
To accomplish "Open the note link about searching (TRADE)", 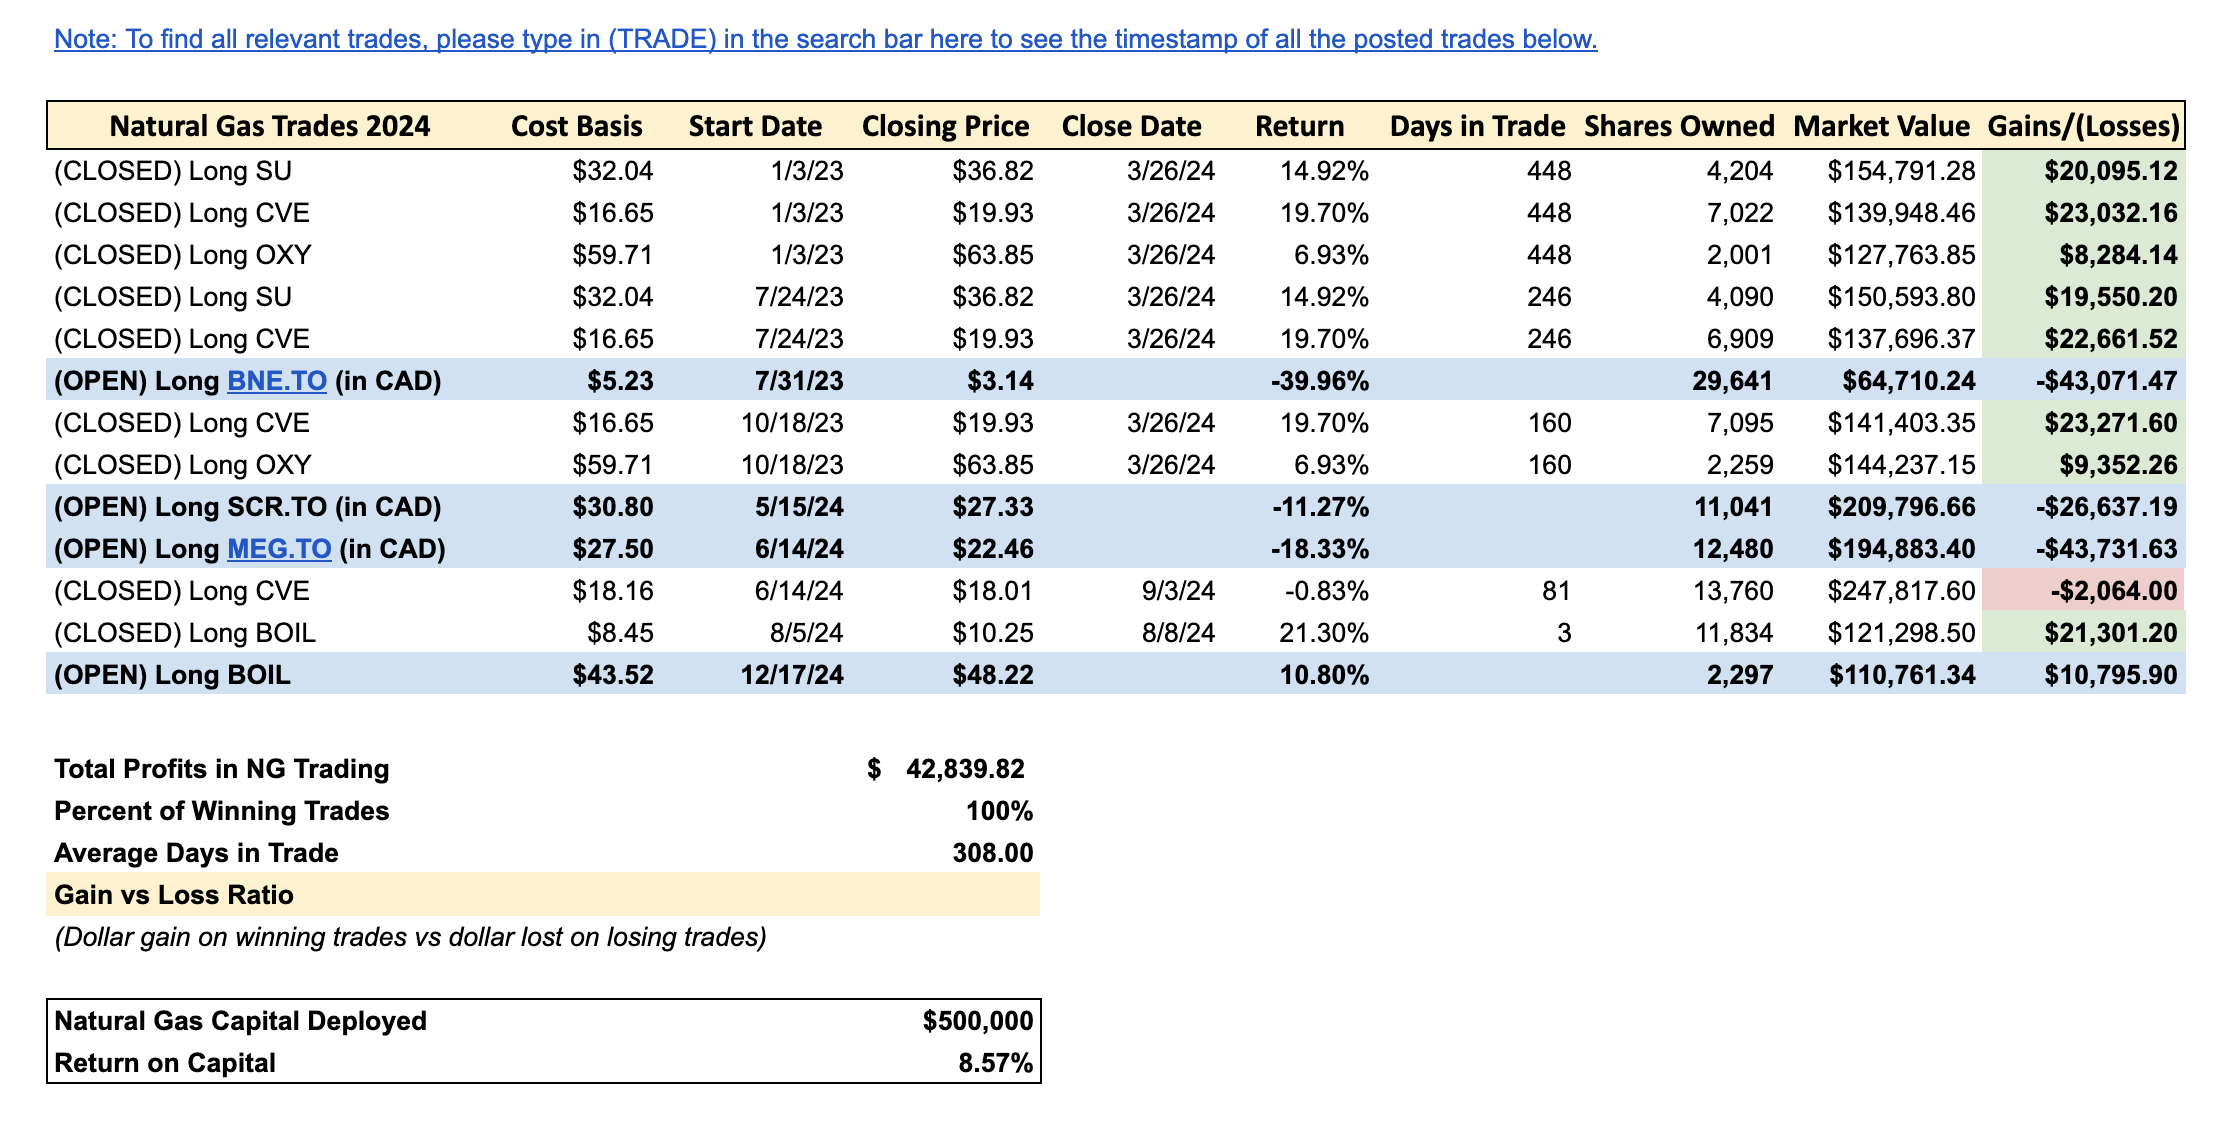I will (x=825, y=39).
